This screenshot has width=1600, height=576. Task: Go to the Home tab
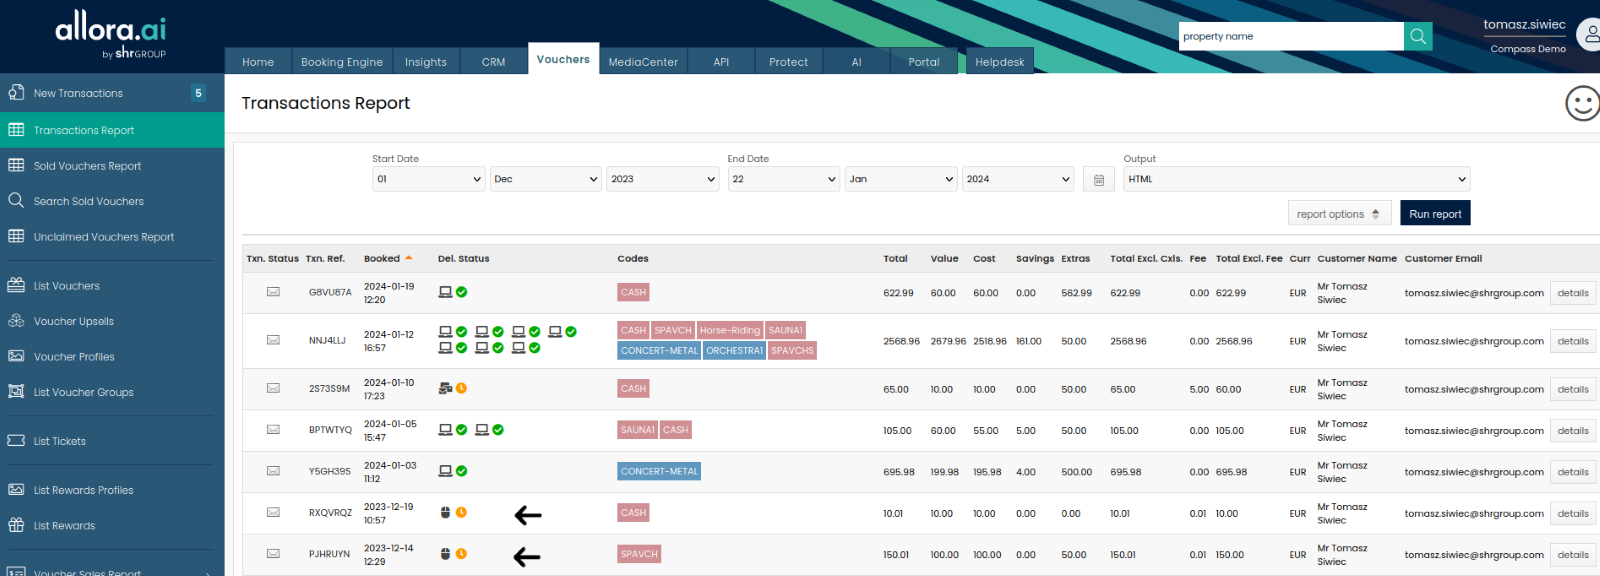(258, 61)
